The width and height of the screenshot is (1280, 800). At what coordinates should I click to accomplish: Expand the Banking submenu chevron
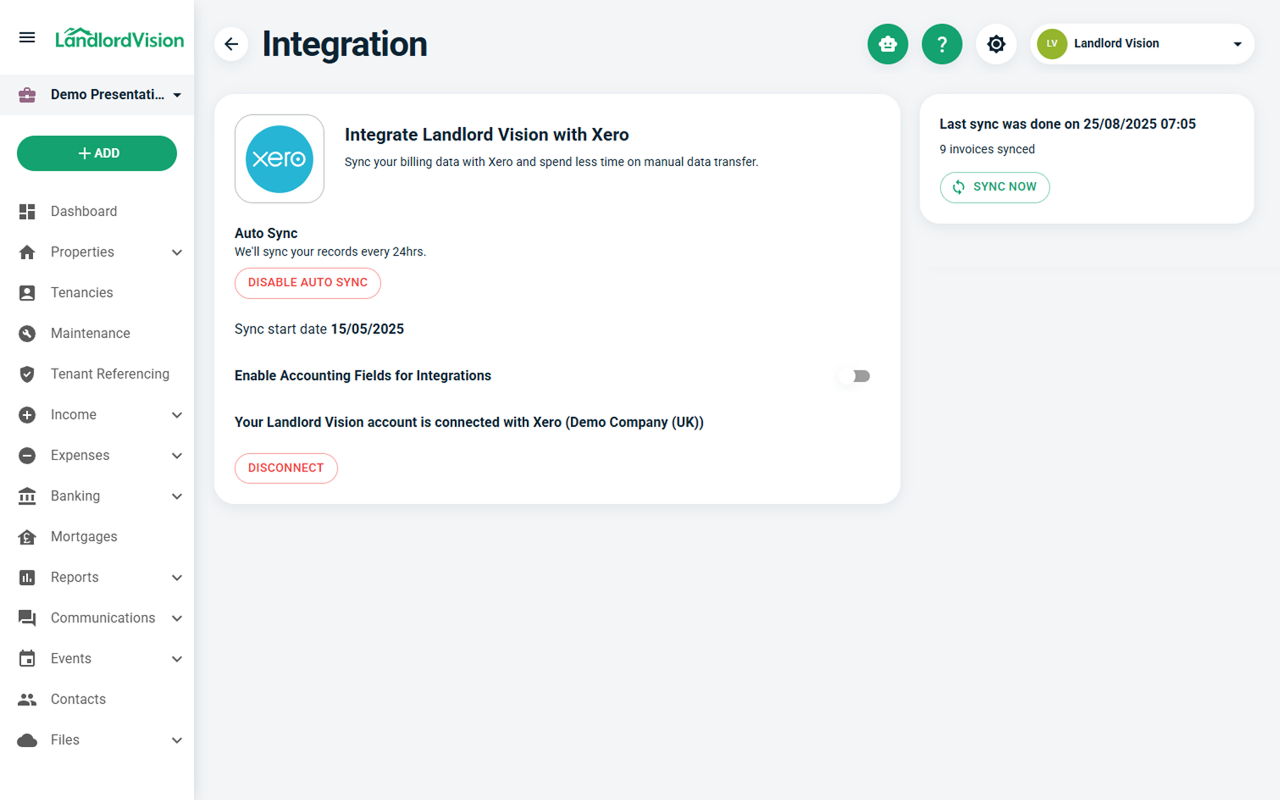tap(177, 496)
